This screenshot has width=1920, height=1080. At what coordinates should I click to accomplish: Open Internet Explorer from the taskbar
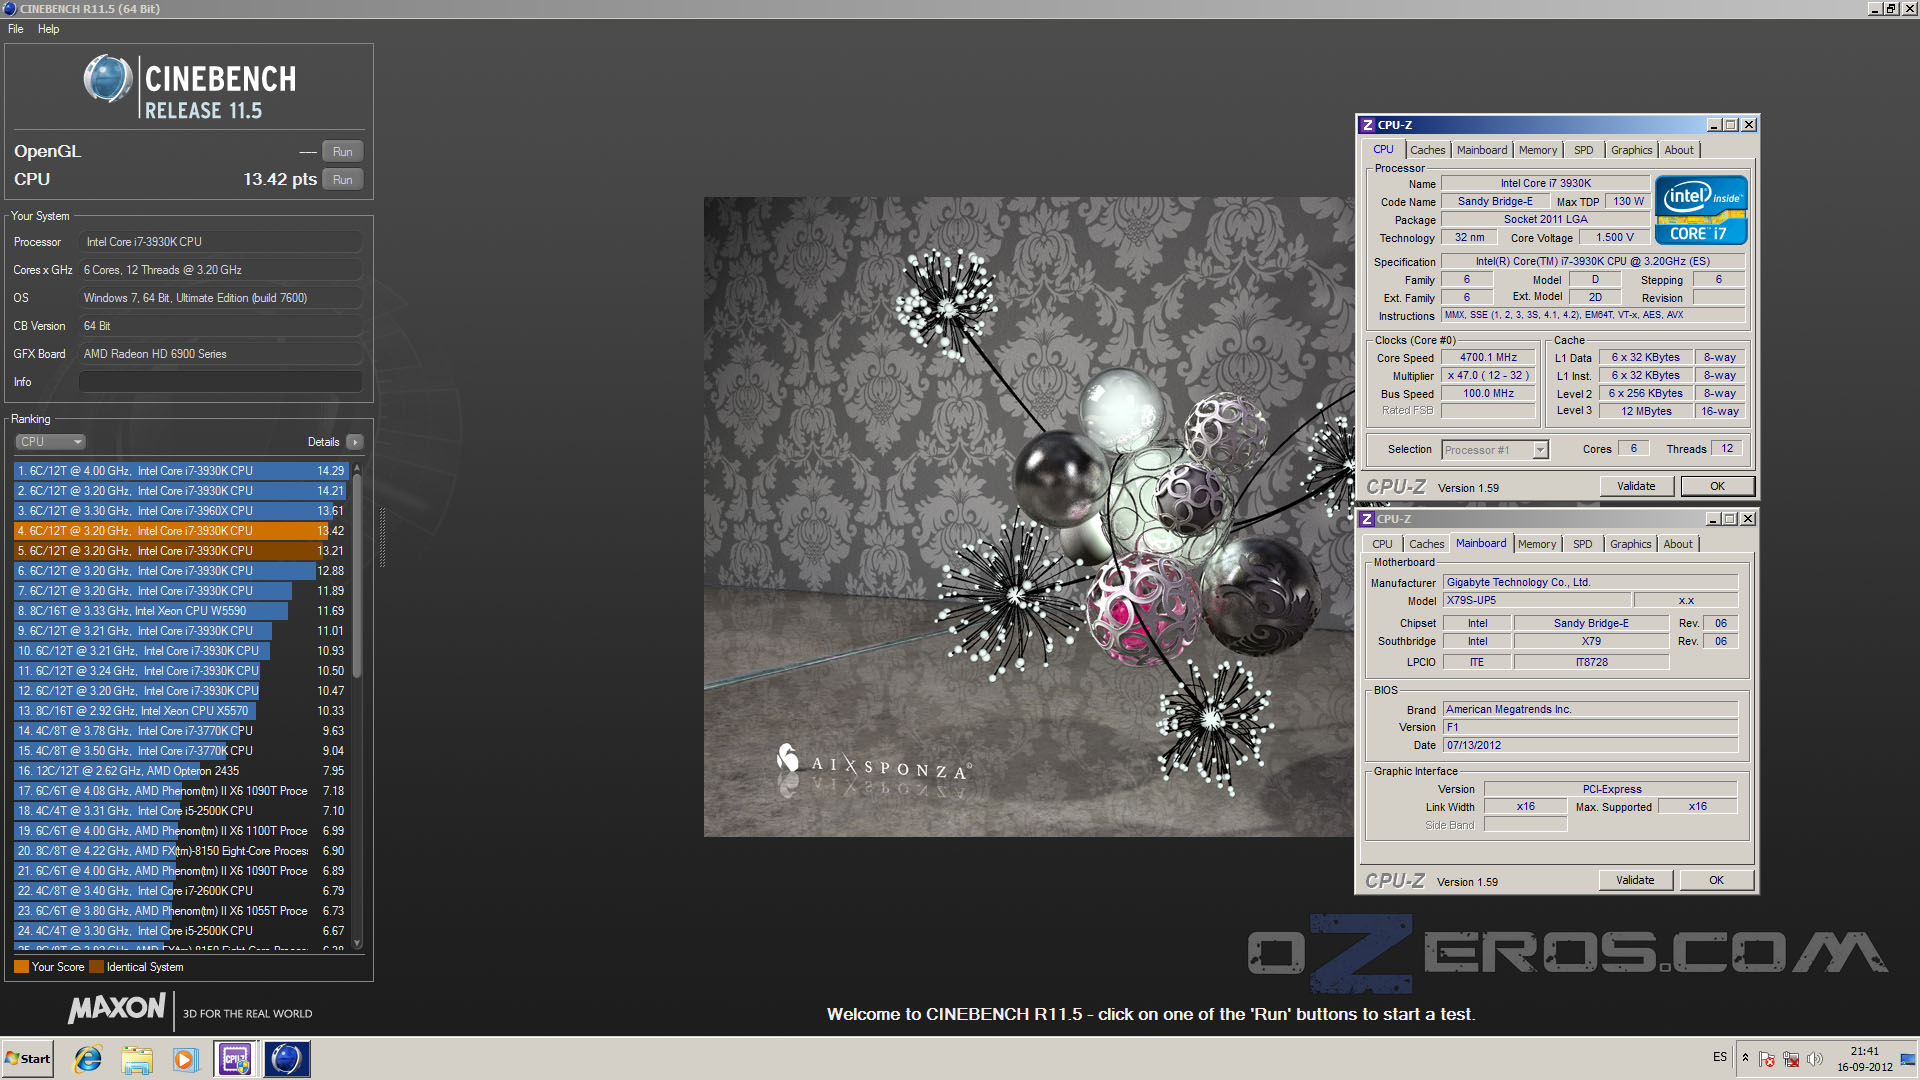pos(88,1059)
